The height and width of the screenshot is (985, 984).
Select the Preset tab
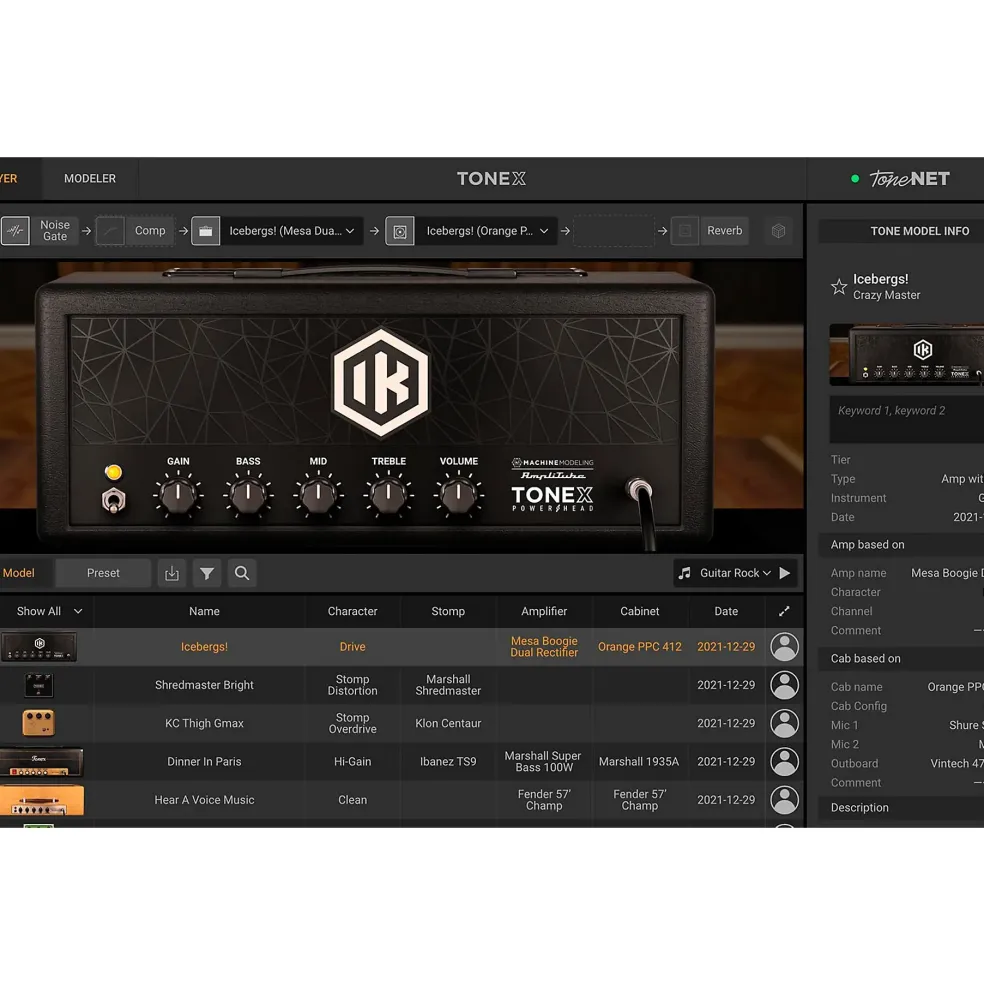click(103, 573)
